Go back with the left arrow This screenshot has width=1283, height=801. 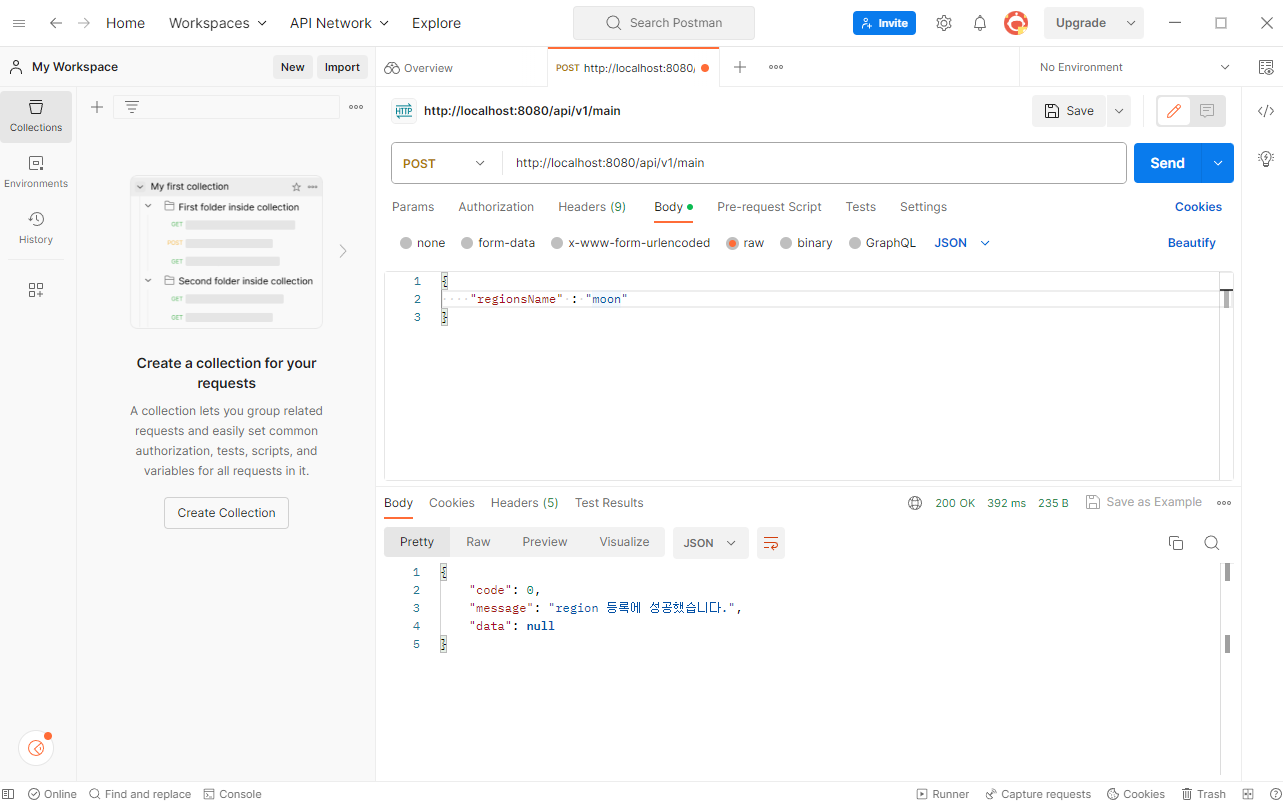click(56, 23)
